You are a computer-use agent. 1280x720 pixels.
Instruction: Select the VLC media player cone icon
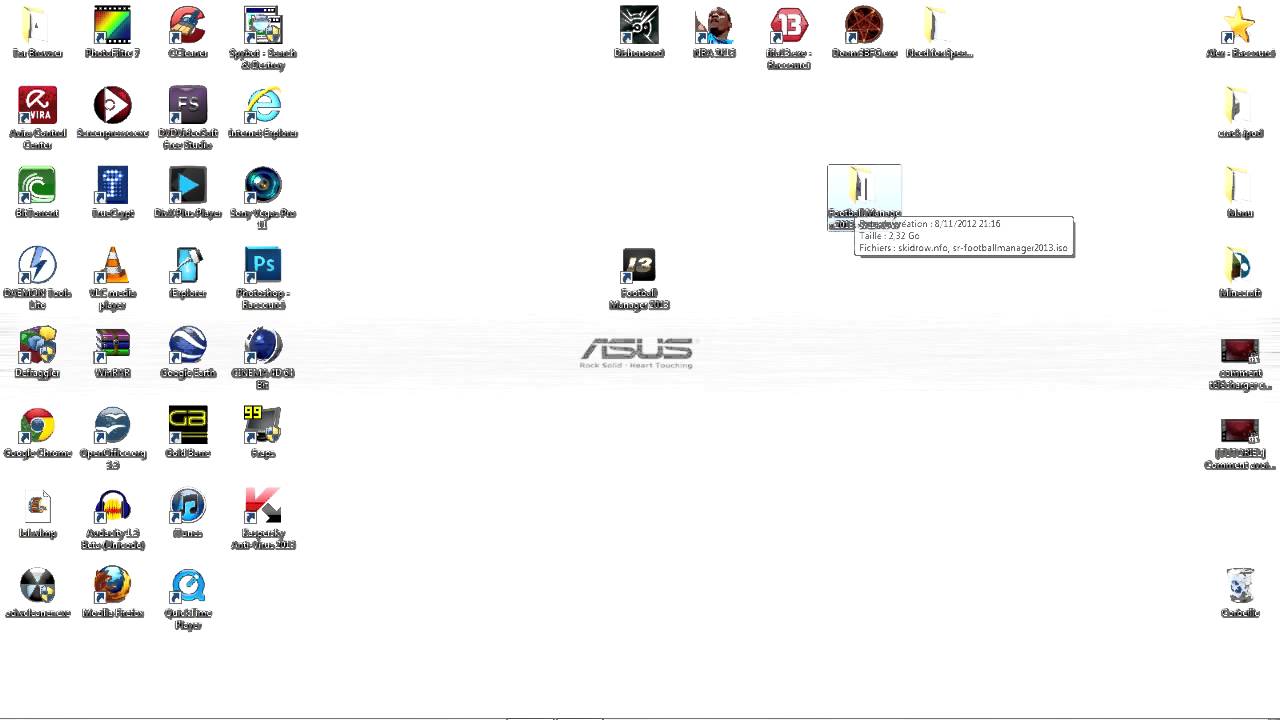coord(112,265)
